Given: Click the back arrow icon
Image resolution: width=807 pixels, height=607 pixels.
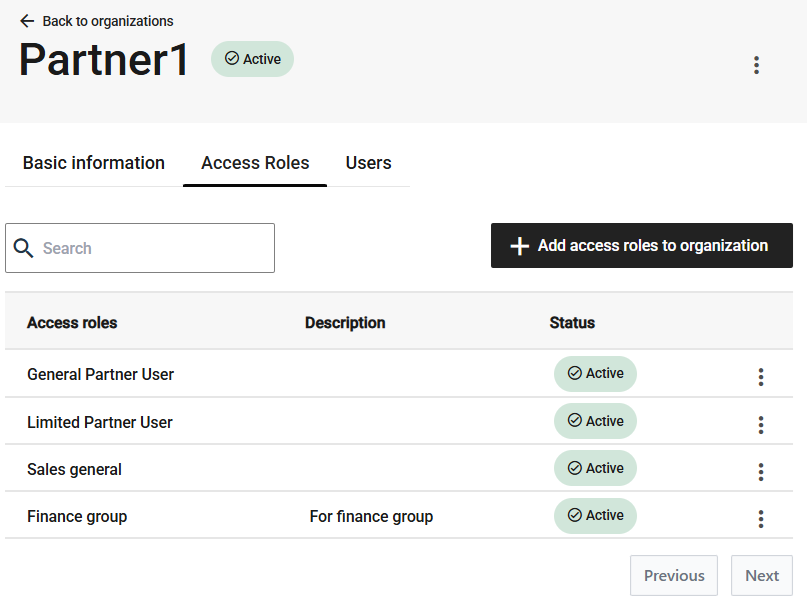Looking at the screenshot, I should coord(25,20).
